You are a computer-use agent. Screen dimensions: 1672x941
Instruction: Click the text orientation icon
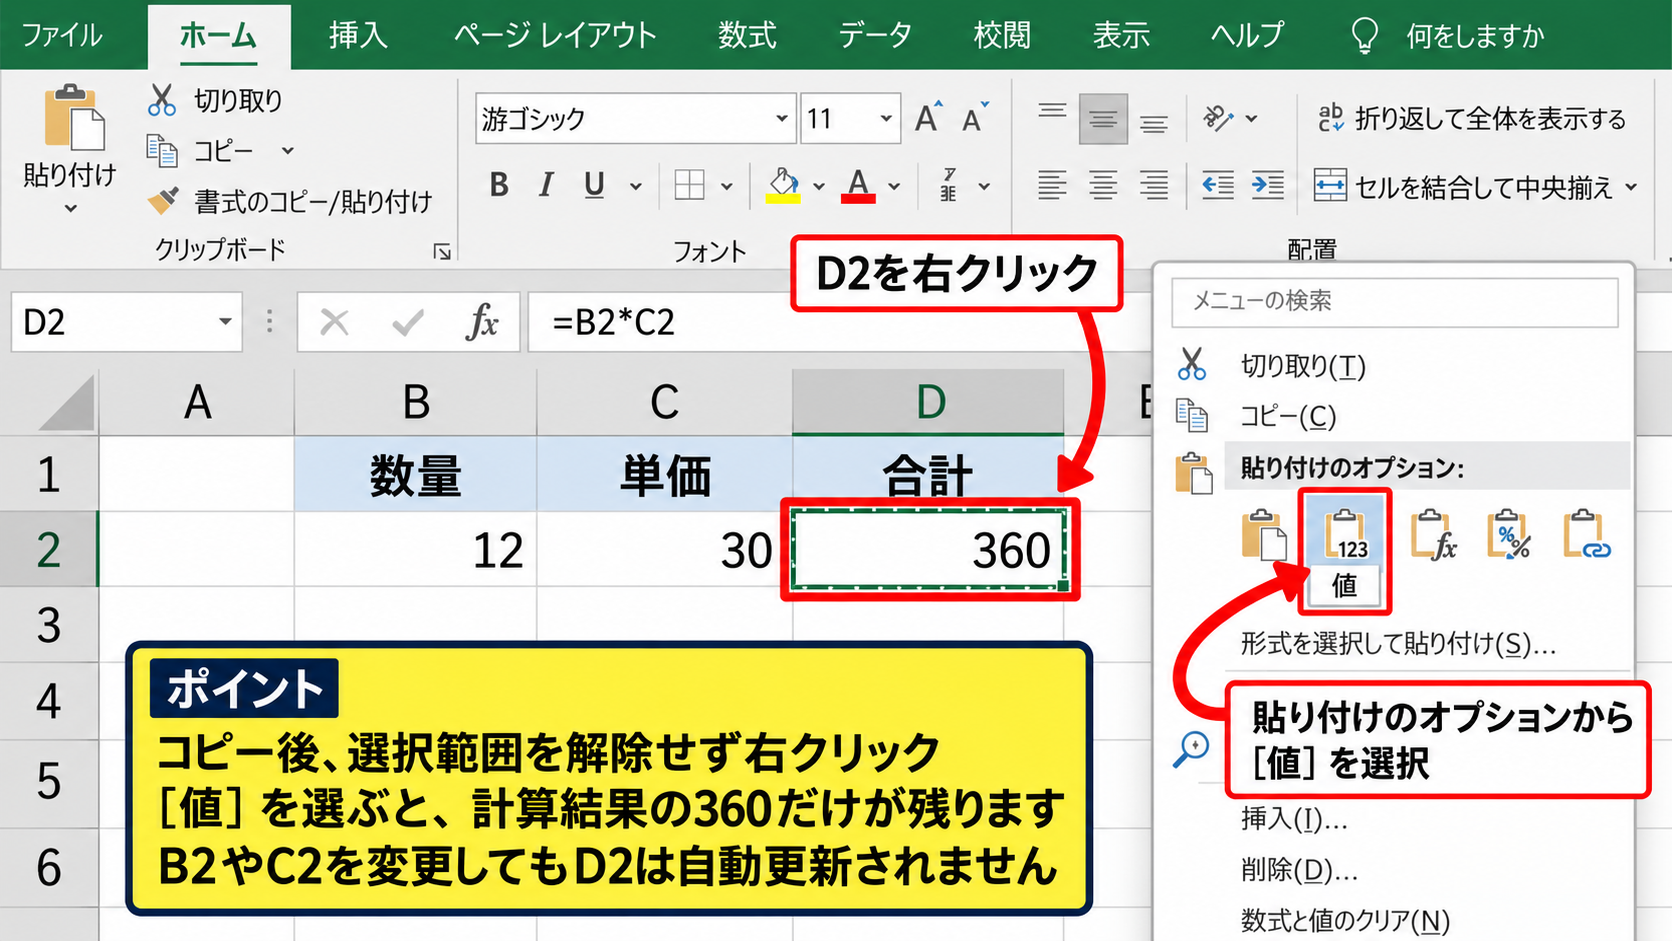tap(1218, 119)
